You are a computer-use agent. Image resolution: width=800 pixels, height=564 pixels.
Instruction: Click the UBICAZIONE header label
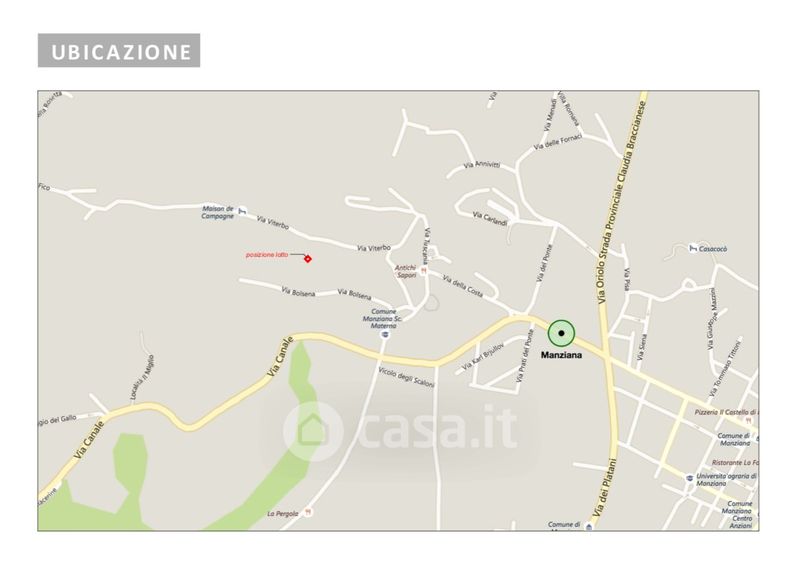click(x=119, y=51)
